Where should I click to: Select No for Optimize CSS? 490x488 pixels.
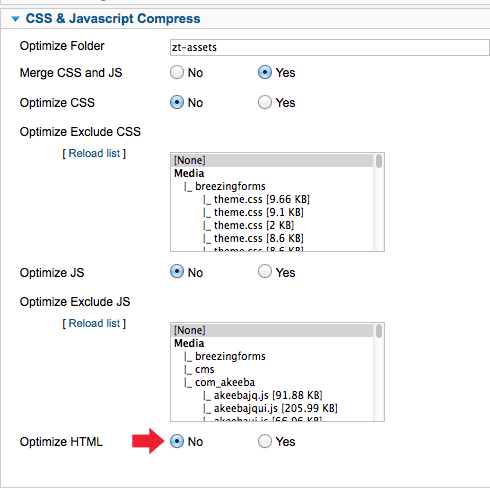tap(177, 102)
